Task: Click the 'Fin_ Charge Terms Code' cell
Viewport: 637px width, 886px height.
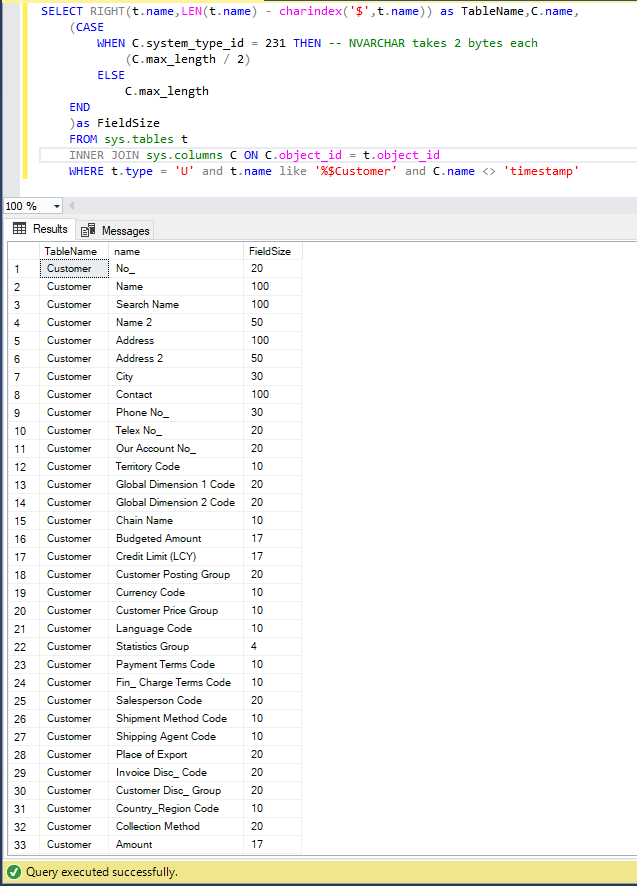Action: tap(176, 683)
